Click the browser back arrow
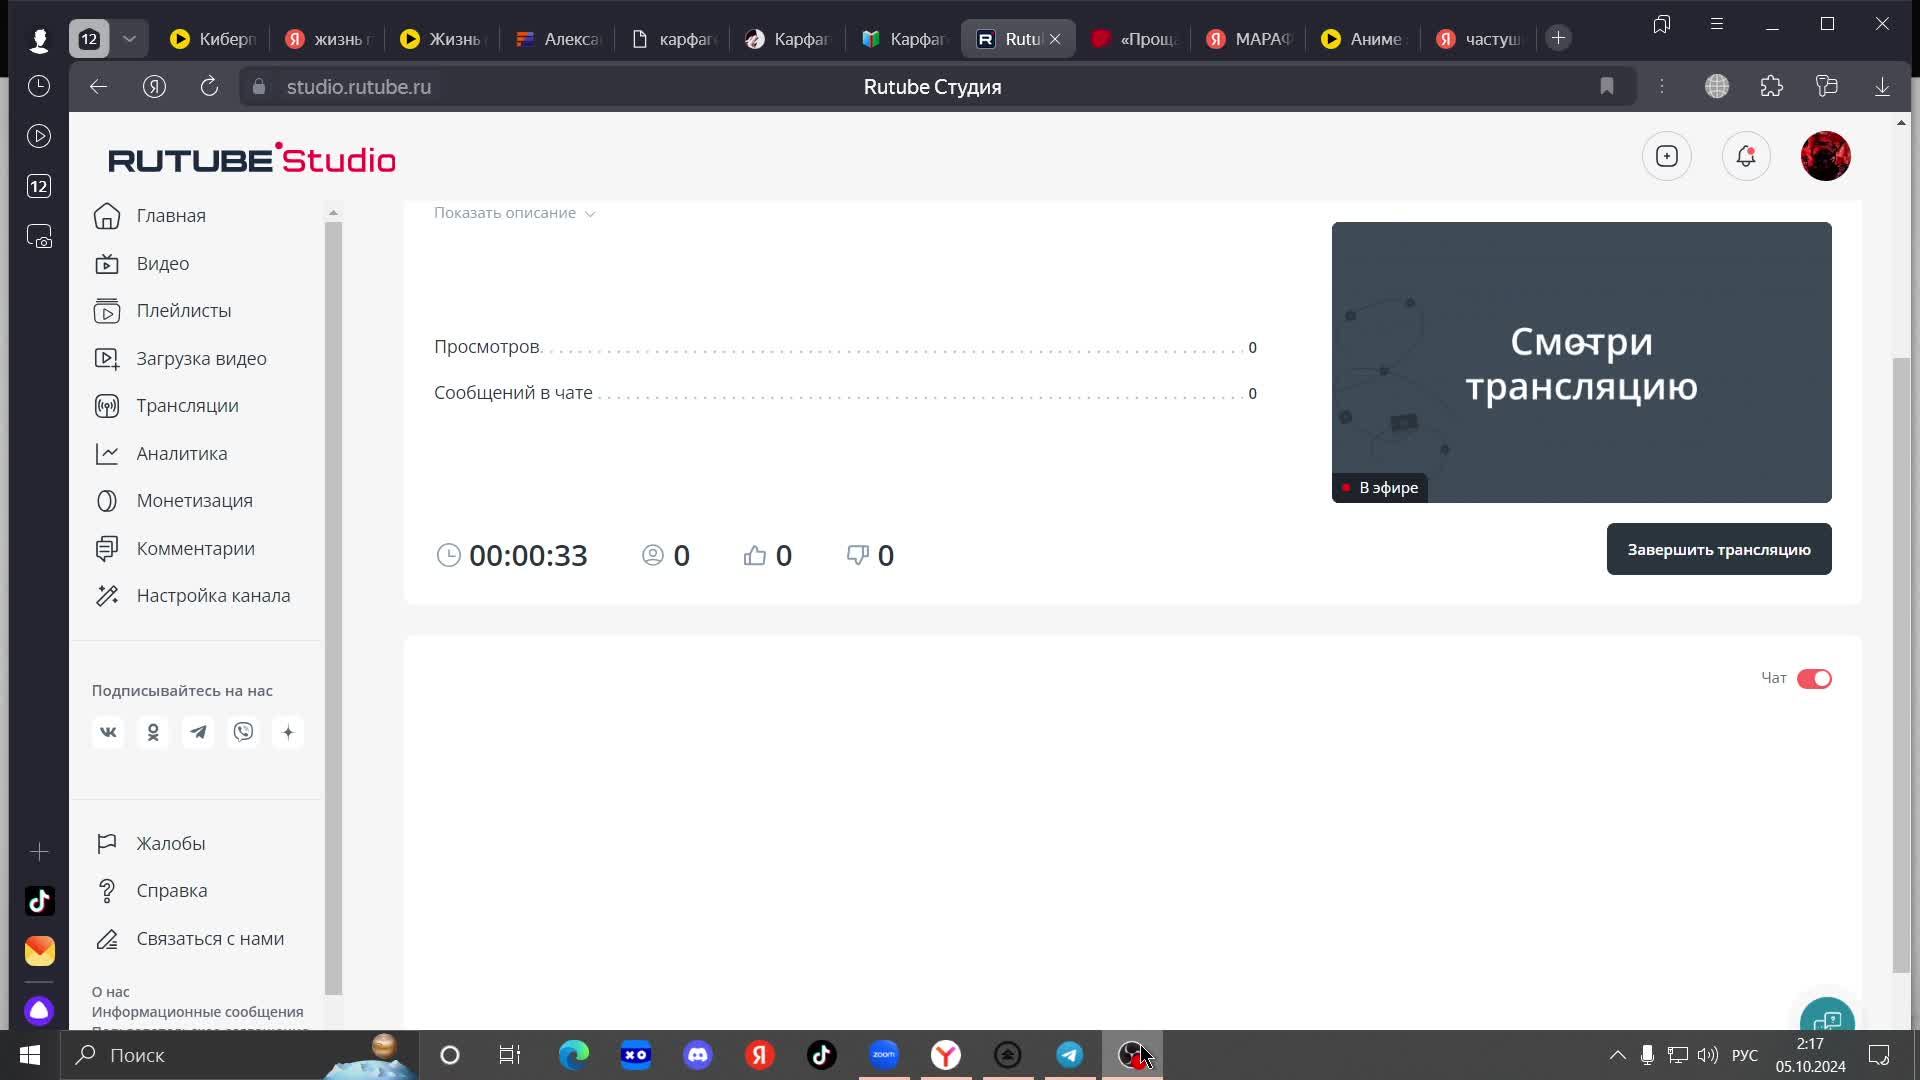Viewport: 1920px width, 1080px height. point(98,87)
